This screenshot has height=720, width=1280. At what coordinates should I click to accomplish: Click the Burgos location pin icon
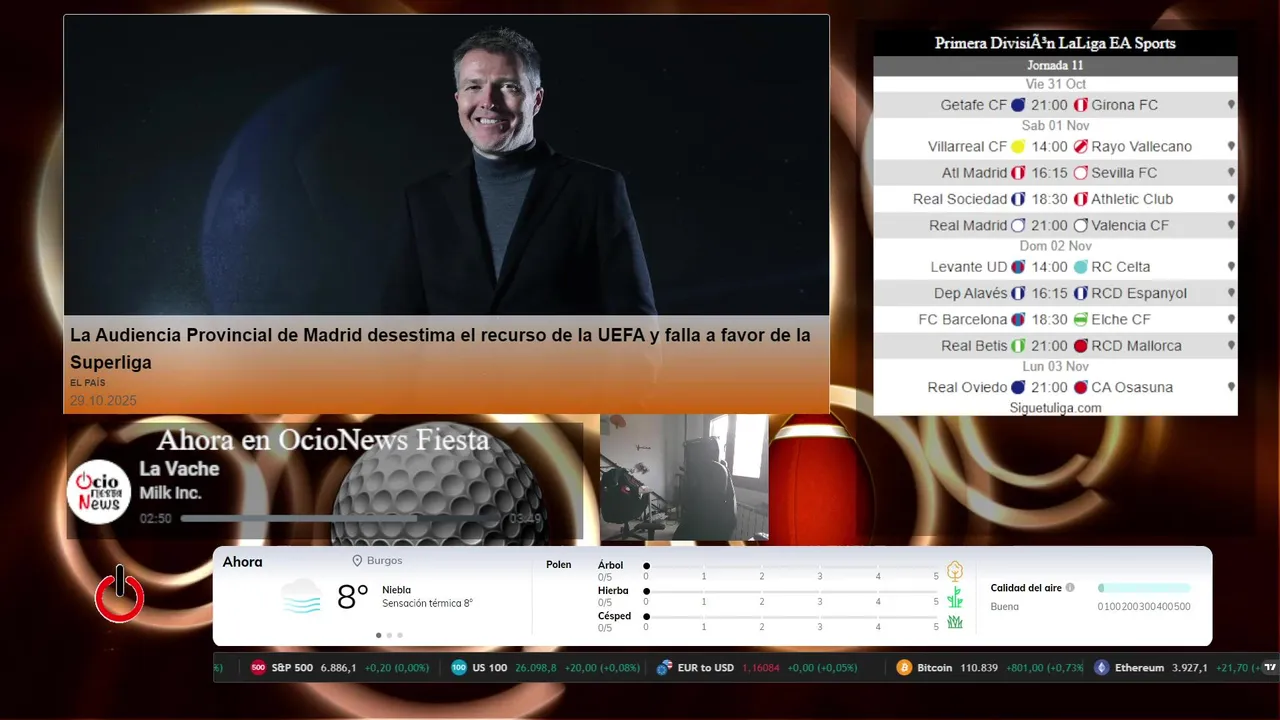pyautogui.click(x=357, y=561)
